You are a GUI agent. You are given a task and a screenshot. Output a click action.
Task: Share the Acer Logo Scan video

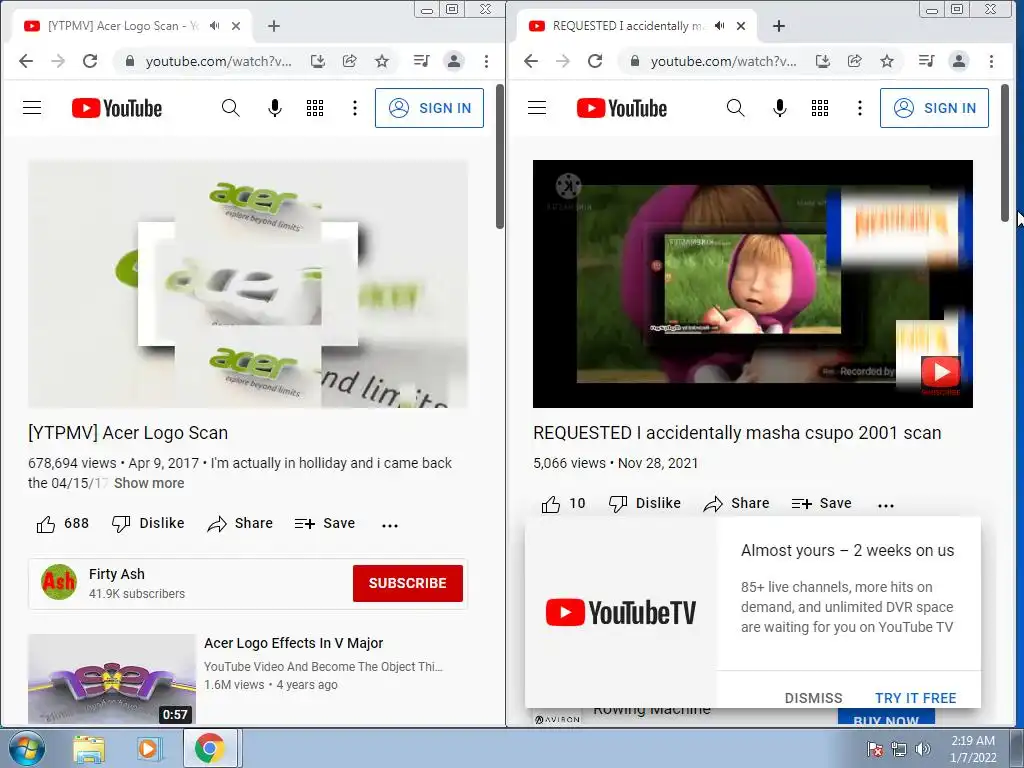(x=240, y=524)
